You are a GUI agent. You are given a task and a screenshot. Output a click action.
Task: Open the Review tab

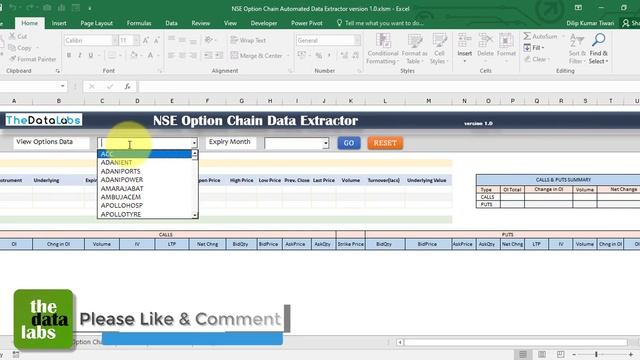(200, 23)
